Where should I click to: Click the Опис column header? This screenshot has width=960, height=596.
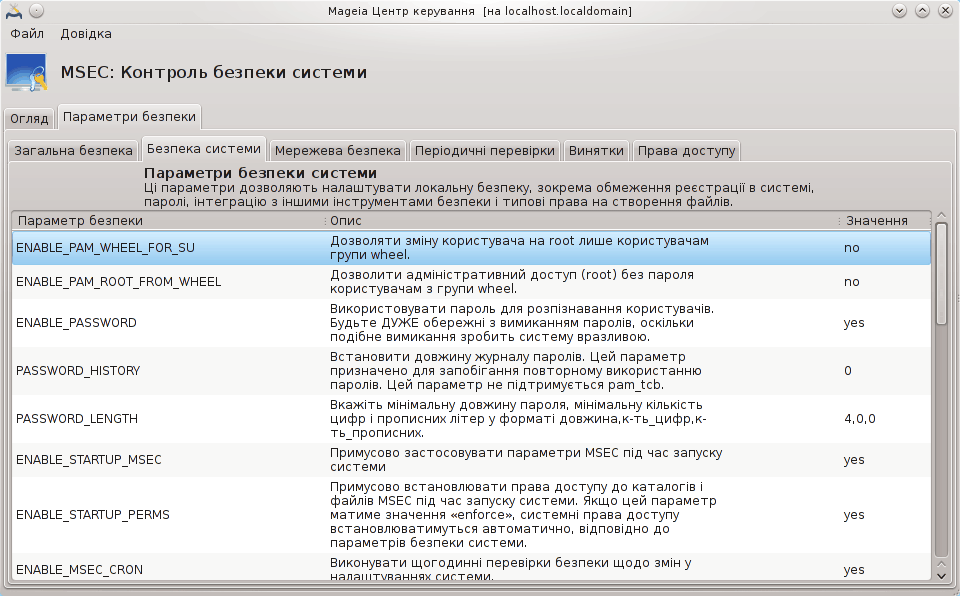click(581, 221)
